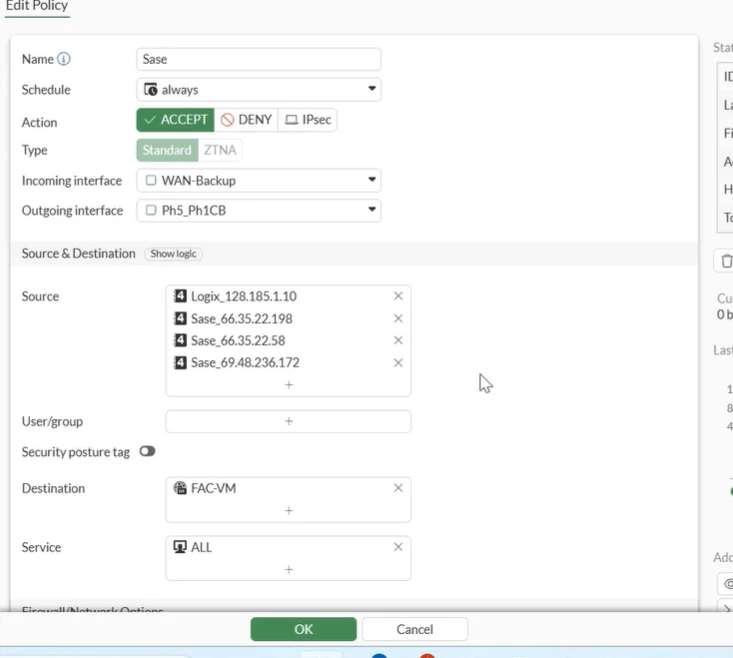Viewport: 733px width, 658px height.
Task: Select the Sase_66.35.22.58 source text
Action: pyautogui.click(x=238, y=341)
